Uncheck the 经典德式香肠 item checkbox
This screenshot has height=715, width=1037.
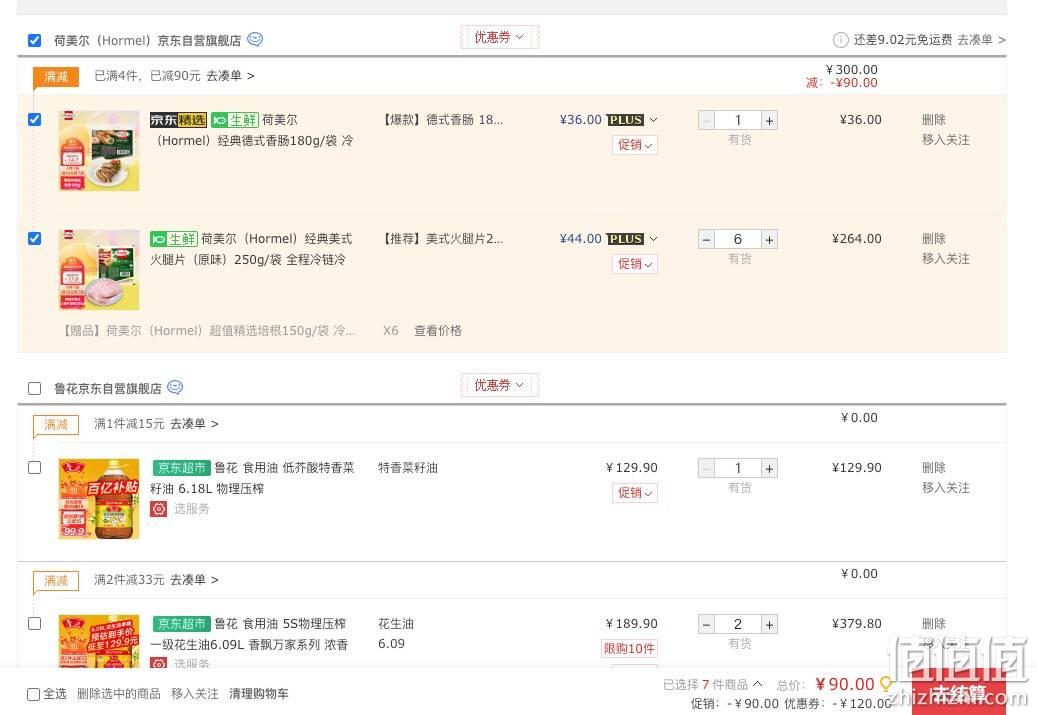point(34,120)
